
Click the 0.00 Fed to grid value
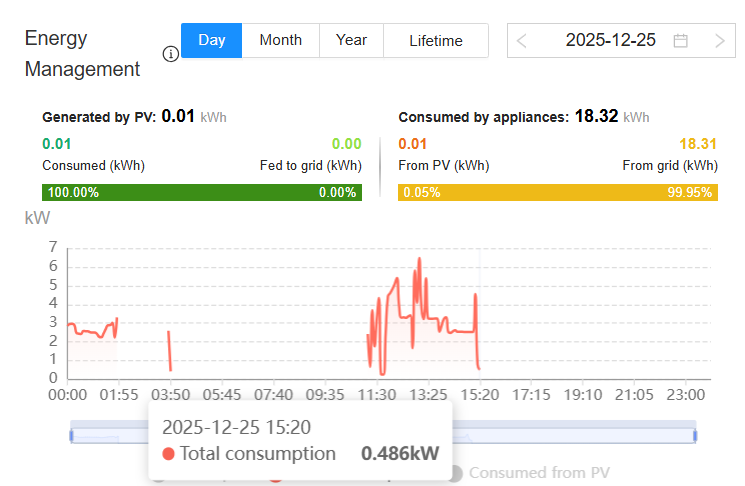tap(346, 144)
